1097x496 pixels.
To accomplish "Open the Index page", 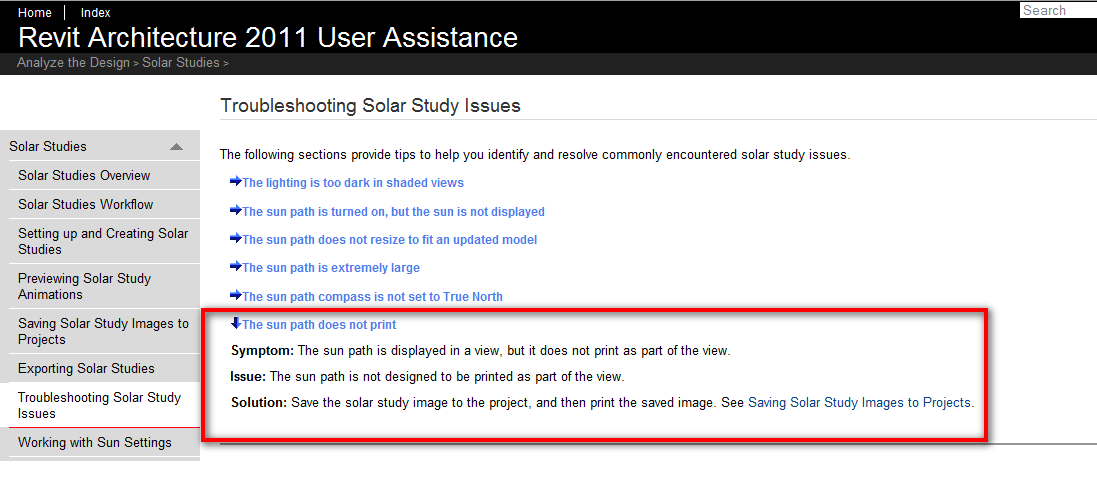I will (x=95, y=13).
